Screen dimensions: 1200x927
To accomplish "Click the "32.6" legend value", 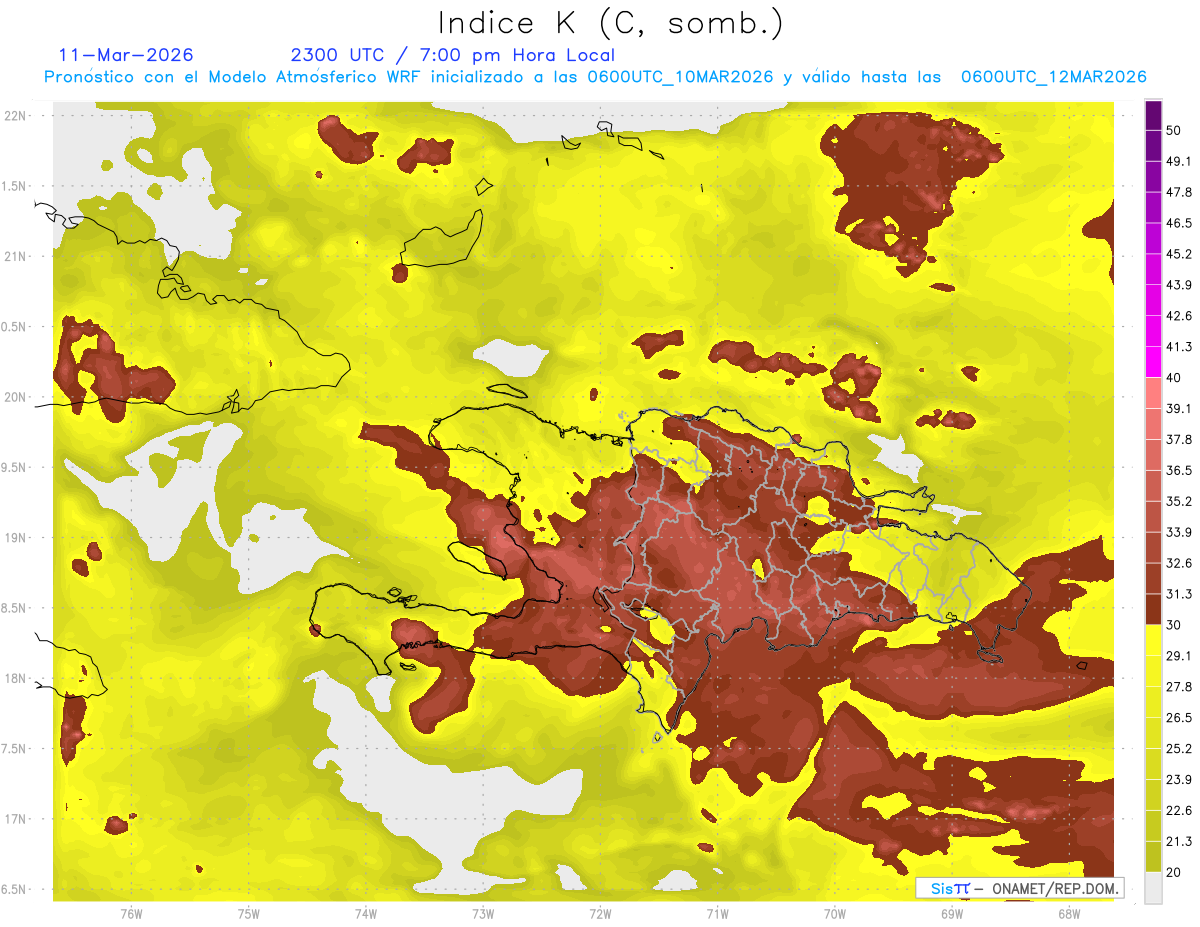I will click(1179, 564).
